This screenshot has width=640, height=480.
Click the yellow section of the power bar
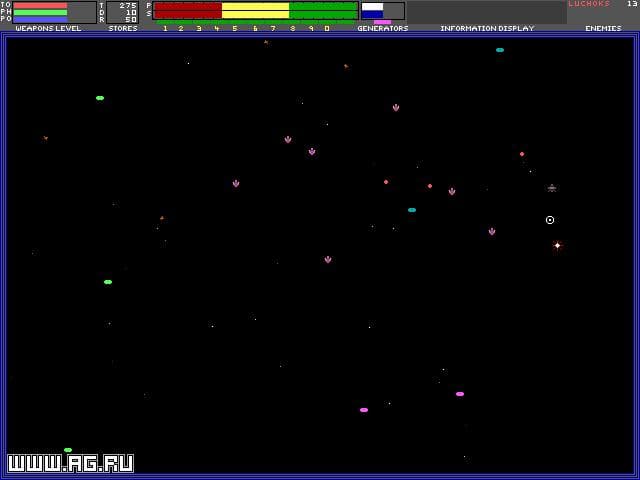coord(255,10)
